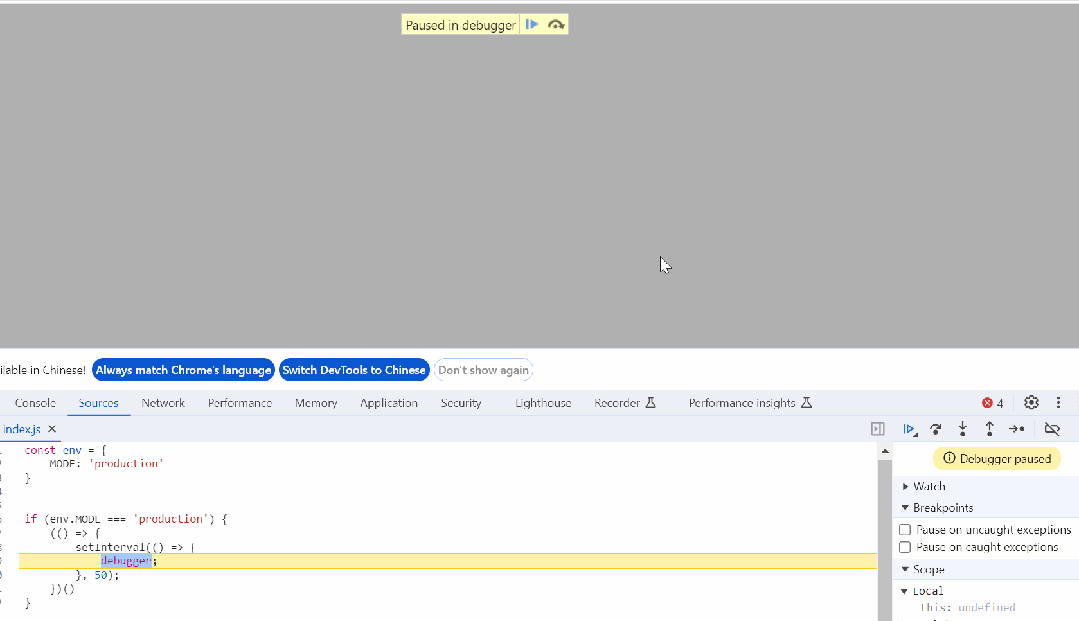The width and height of the screenshot is (1079, 621).
Task: Select the Sources tab
Action: pos(98,403)
